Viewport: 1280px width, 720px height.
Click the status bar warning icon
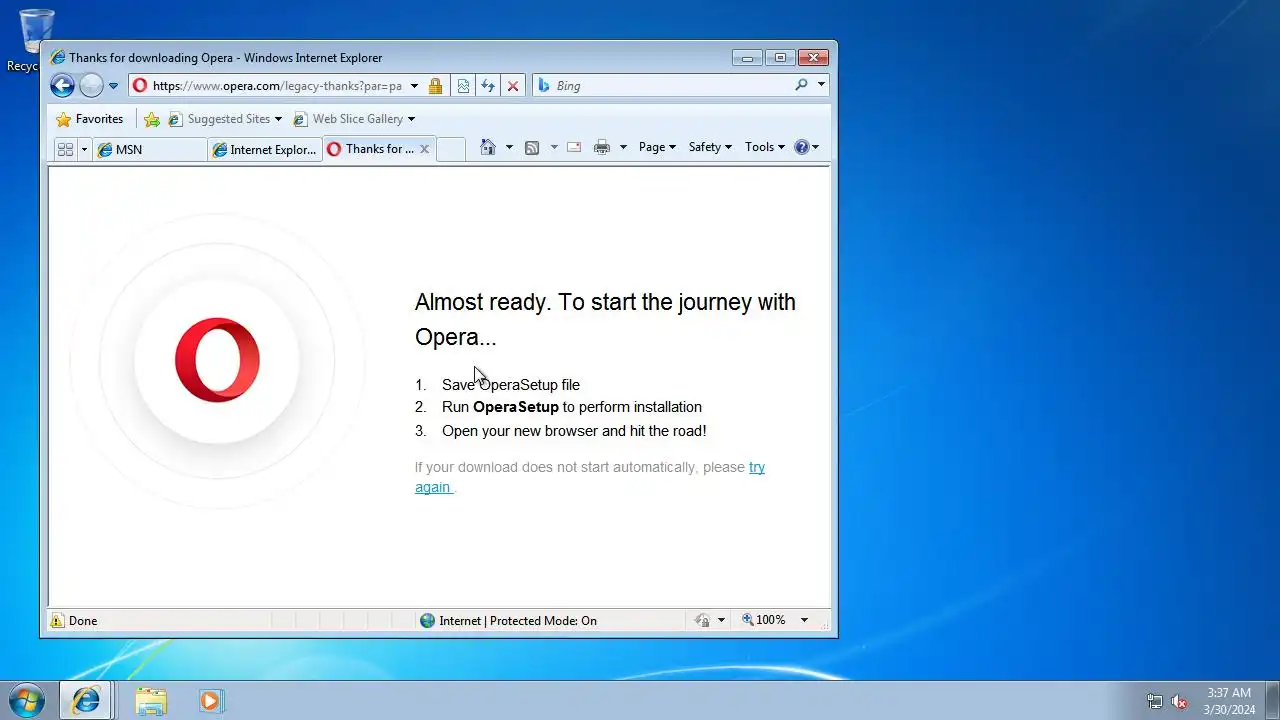(57, 621)
